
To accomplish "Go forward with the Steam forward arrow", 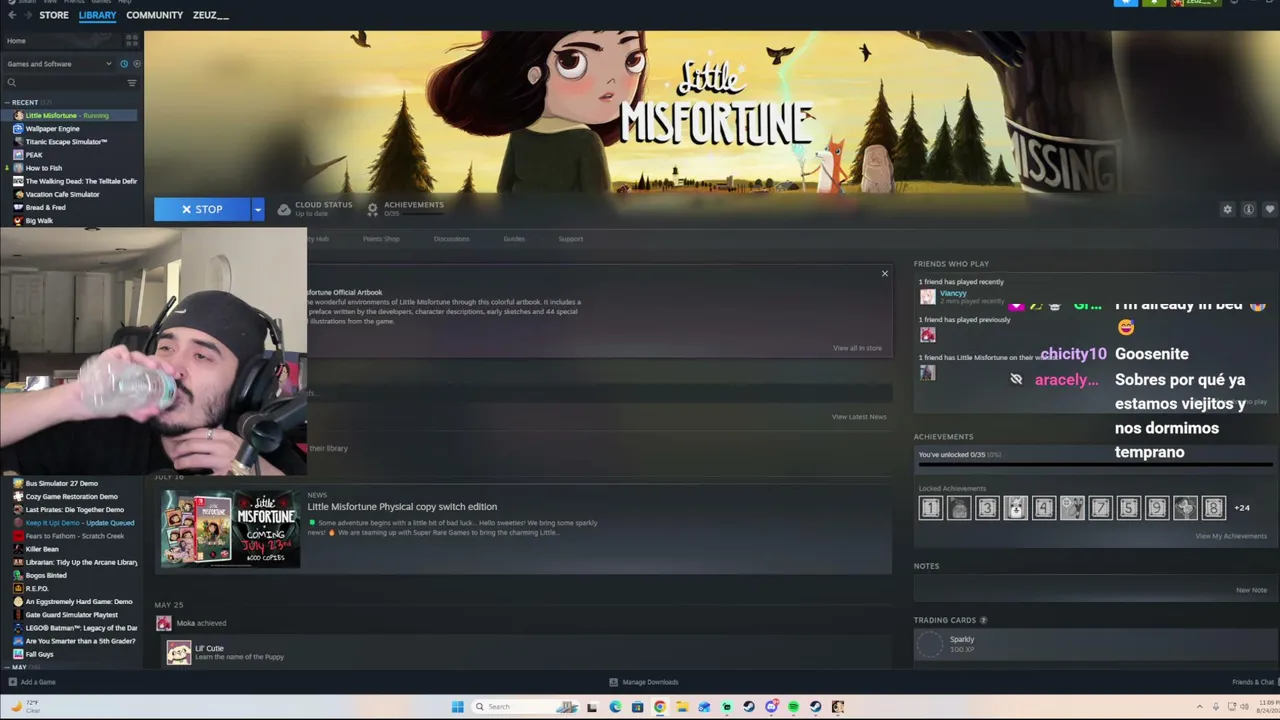I will (27, 16).
